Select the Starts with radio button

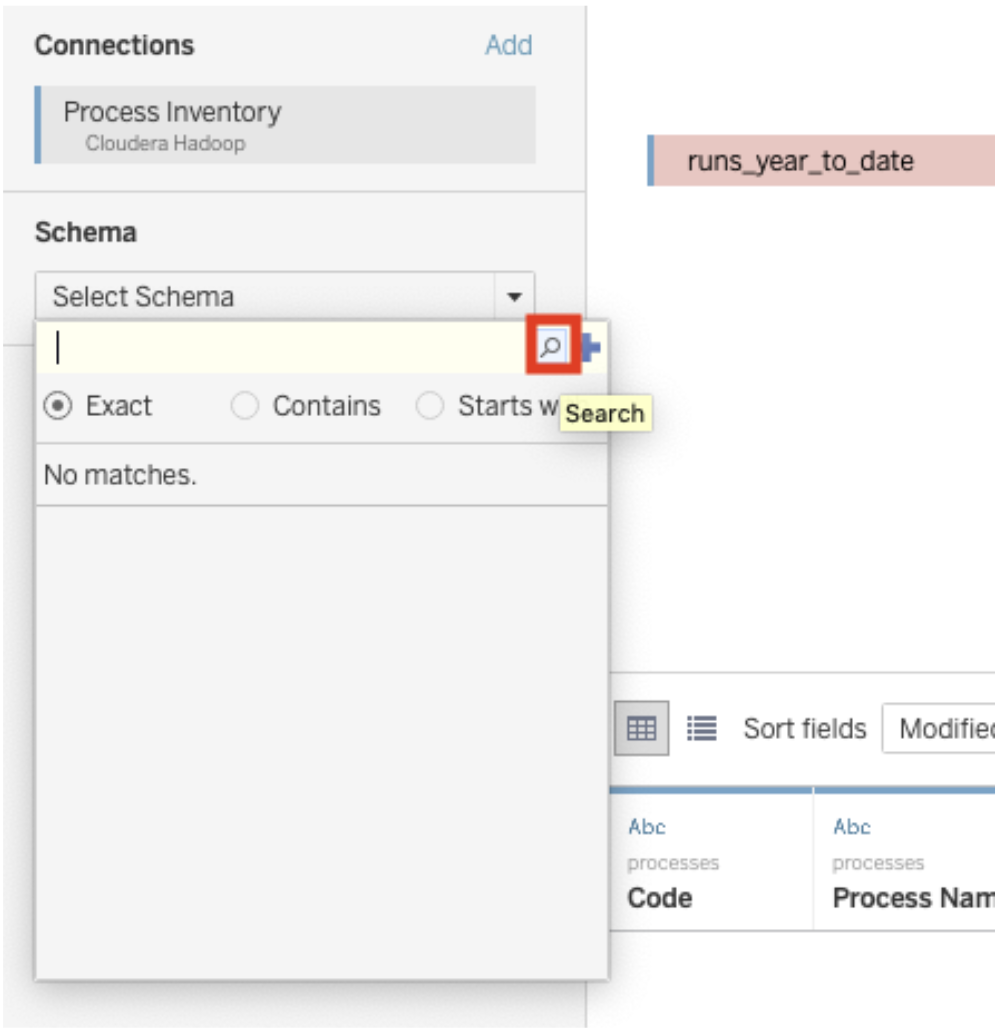coord(430,406)
